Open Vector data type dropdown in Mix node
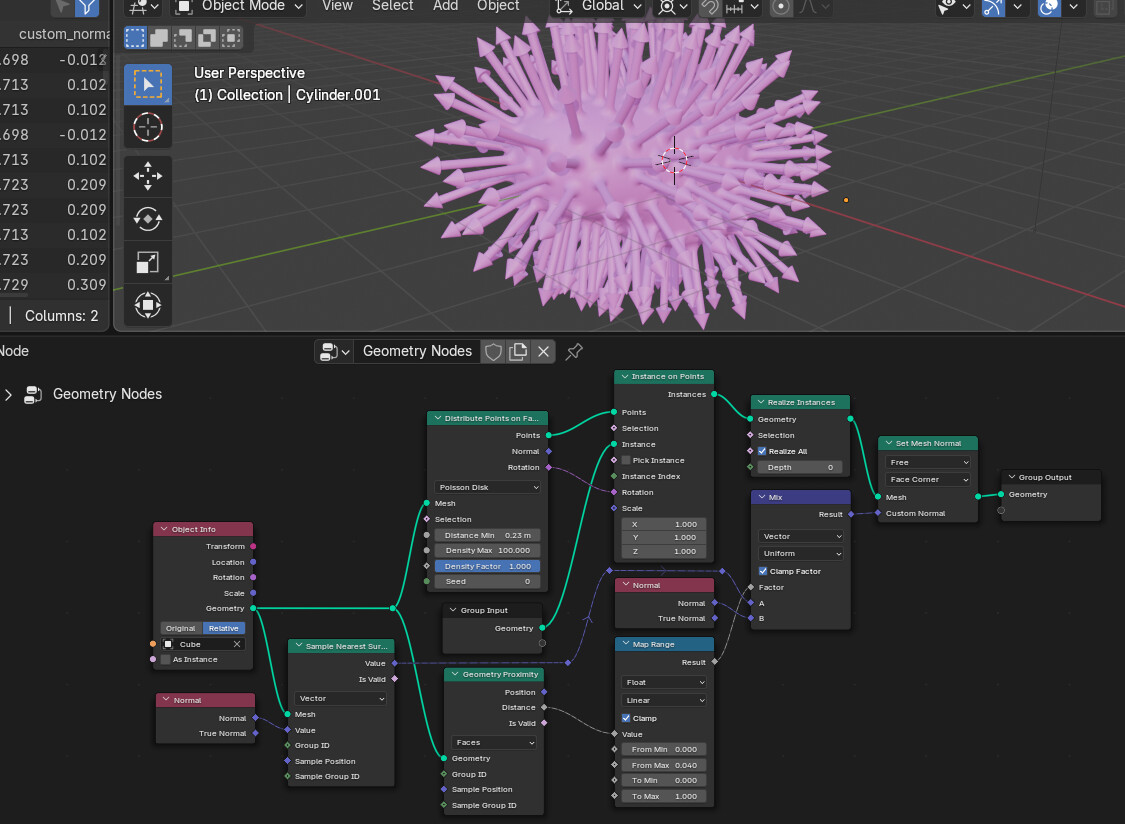This screenshot has height=824, width=1125. (x=801, y=536)
